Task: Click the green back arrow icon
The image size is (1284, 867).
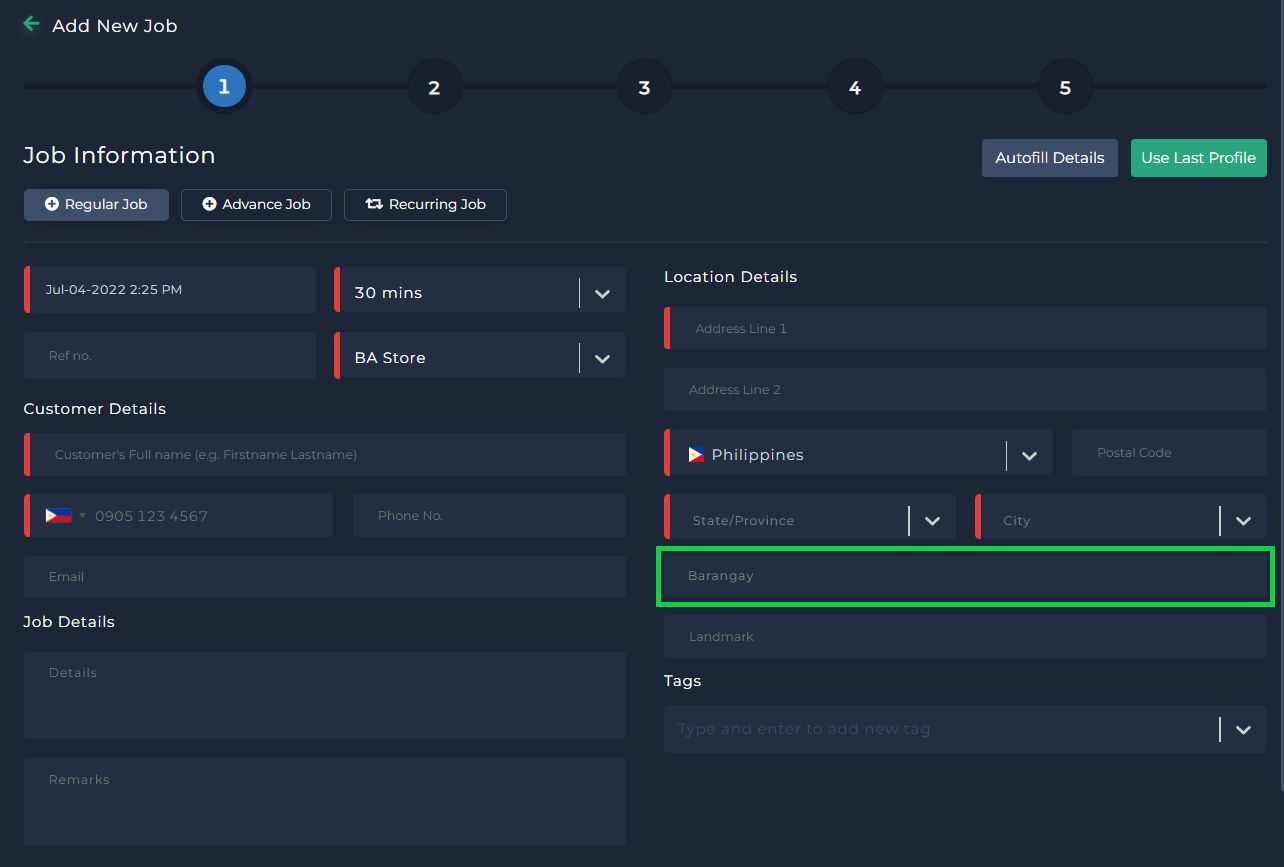Action: [x=31, y=24]
